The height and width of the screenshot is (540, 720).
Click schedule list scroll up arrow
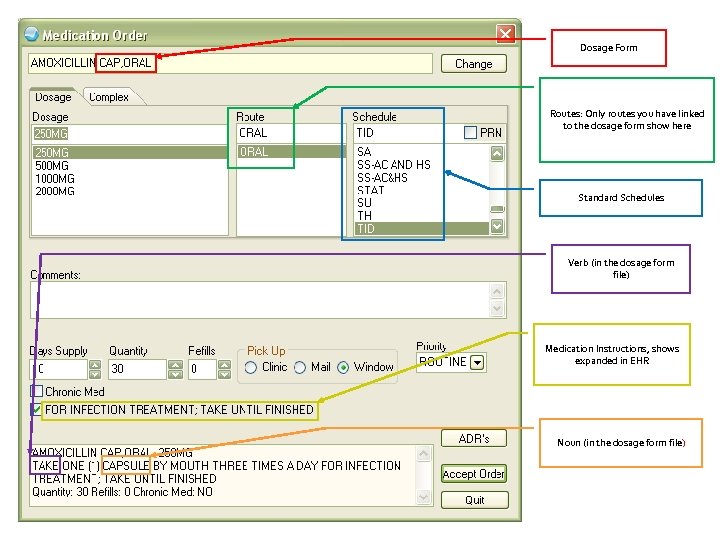pos(497,153)
